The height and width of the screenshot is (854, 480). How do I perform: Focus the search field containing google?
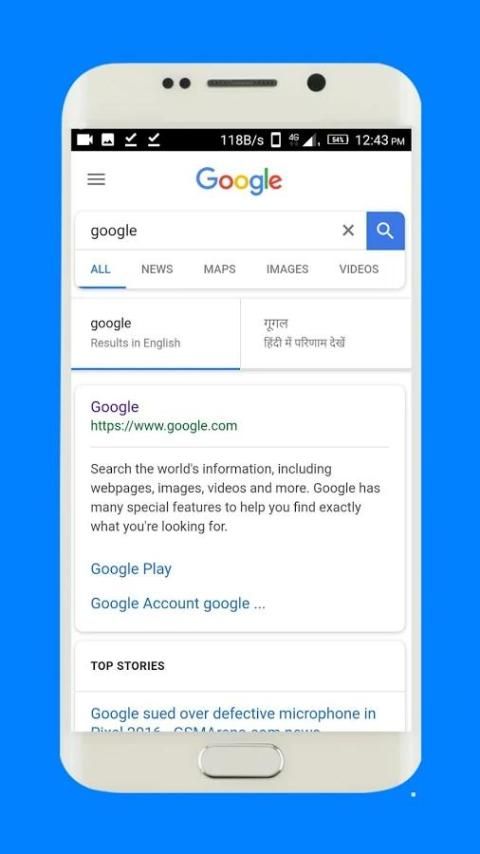[212, 231]
